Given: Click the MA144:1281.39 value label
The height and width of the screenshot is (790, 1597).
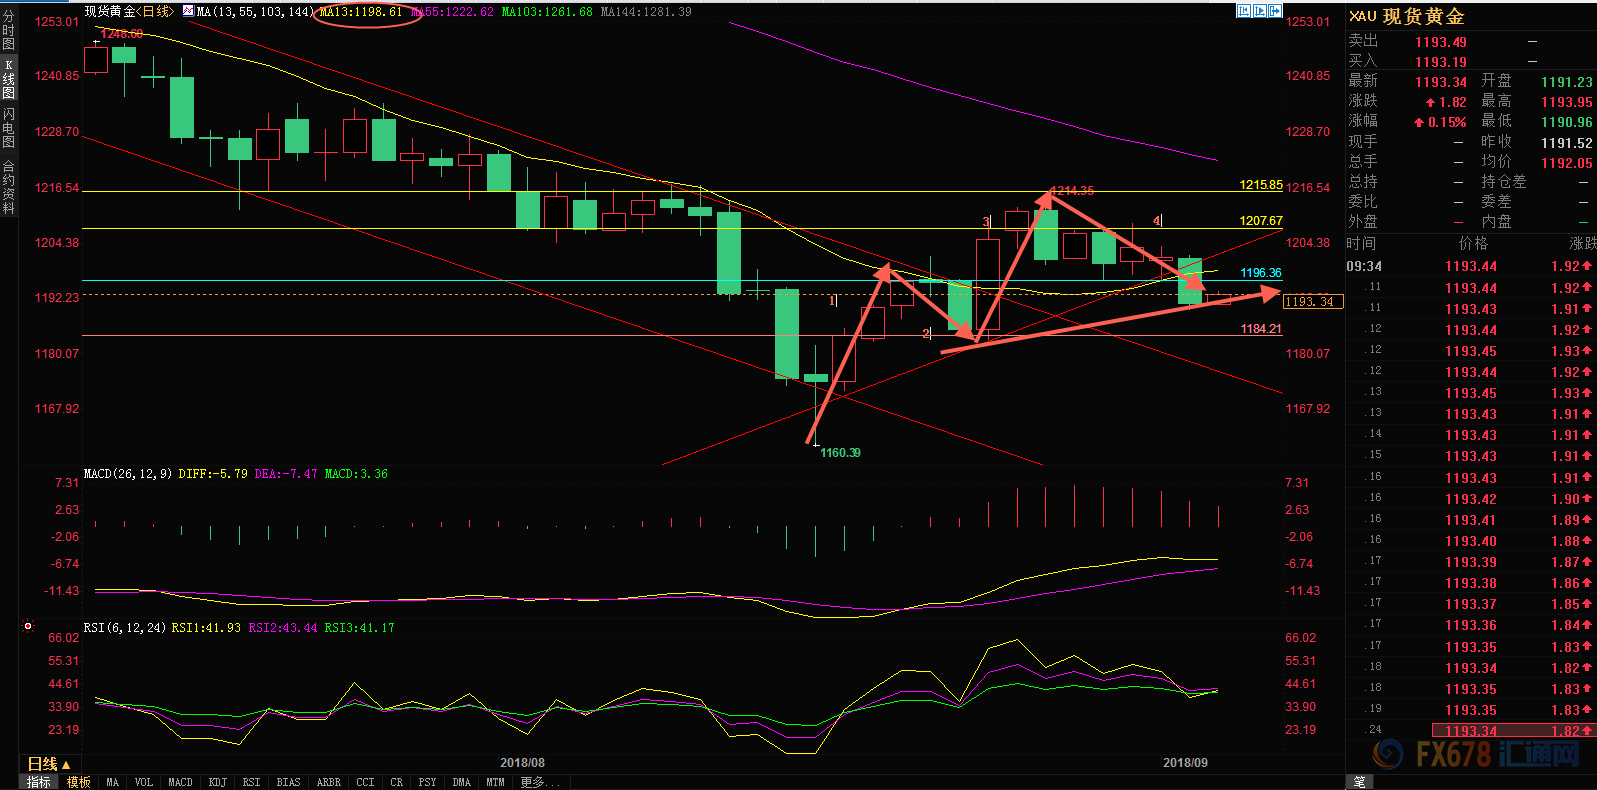Looking at the screenshot, I should (x=645, y=12).
